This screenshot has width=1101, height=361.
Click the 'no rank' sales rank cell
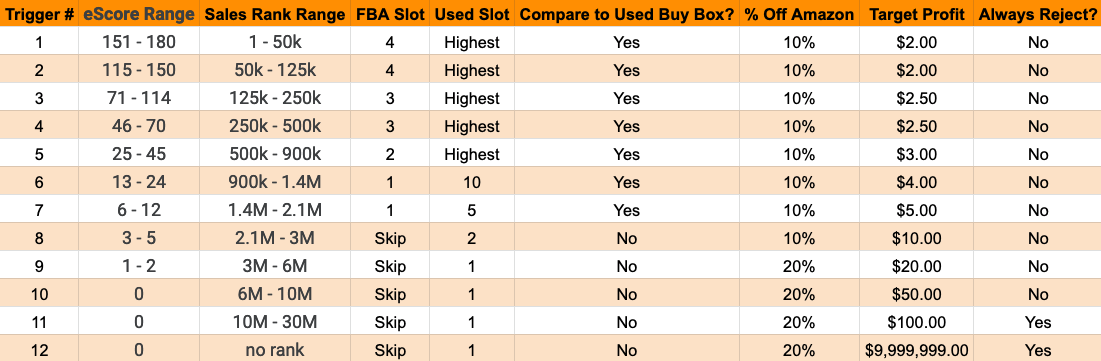coord(275,350)
